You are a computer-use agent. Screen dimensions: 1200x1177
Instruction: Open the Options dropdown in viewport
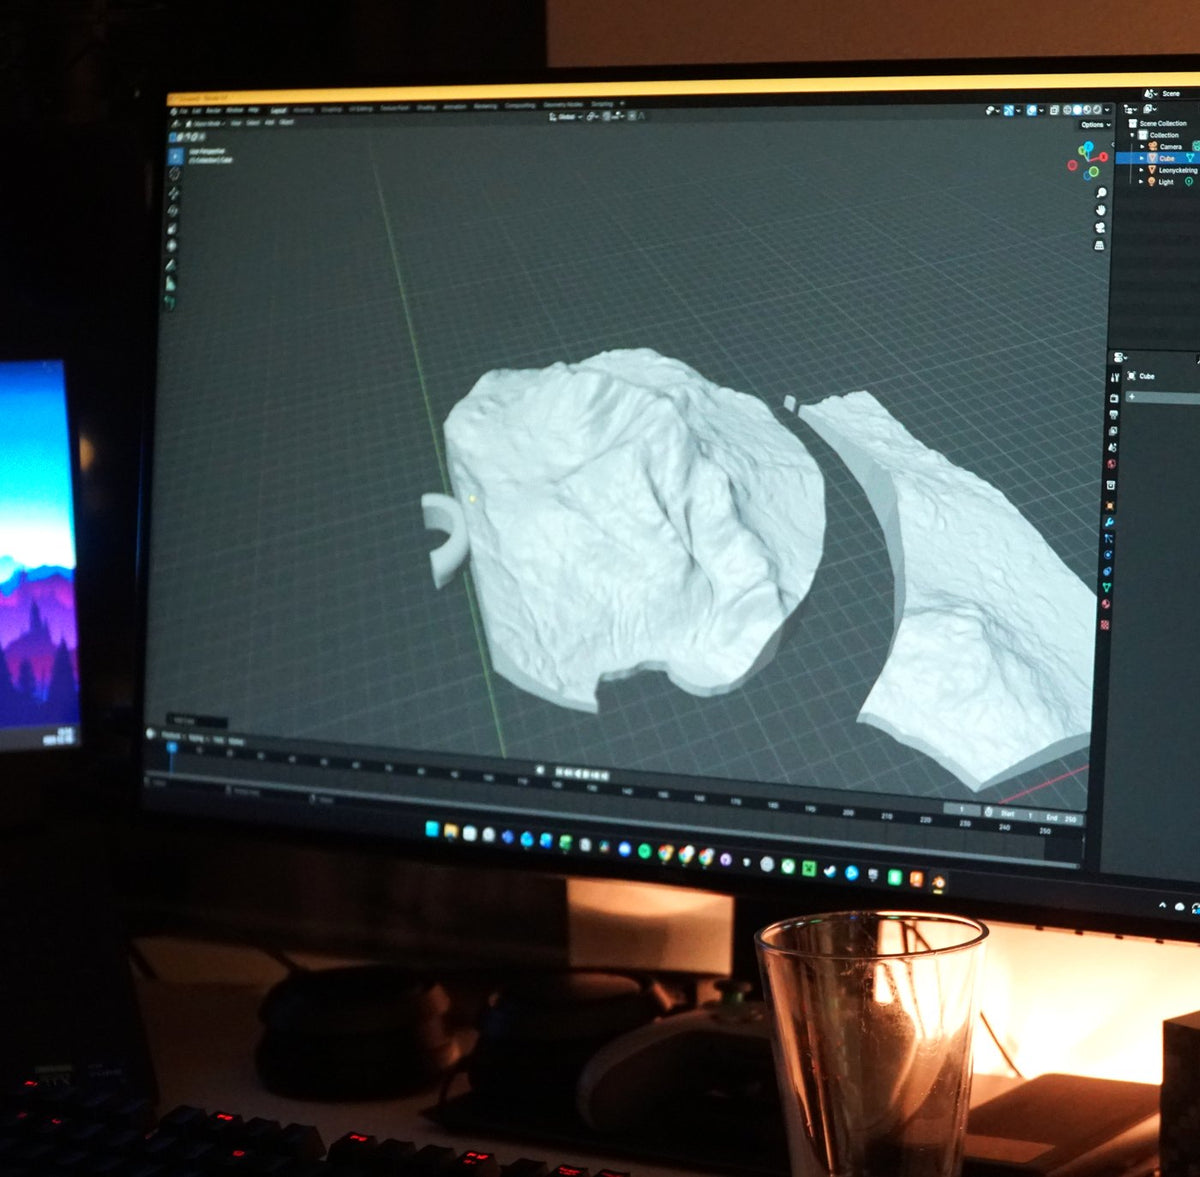pyautogui.click(x=1096, y=125)
